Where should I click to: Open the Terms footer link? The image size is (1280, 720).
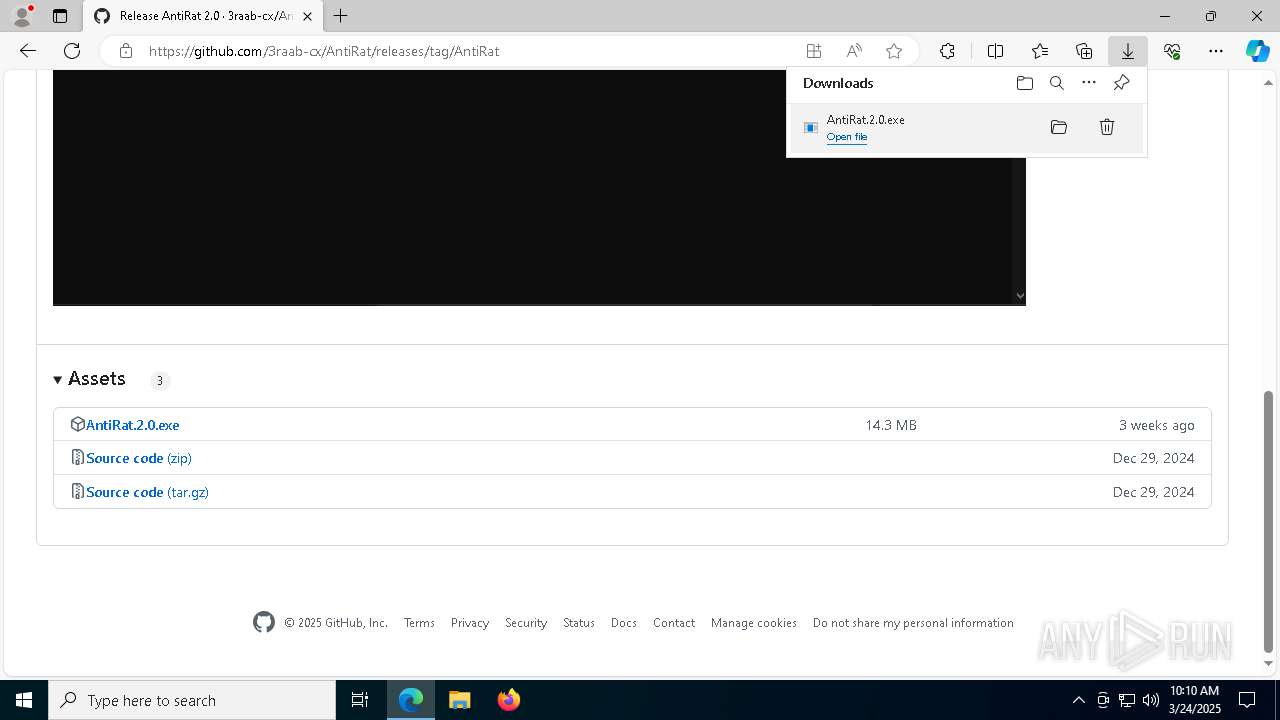tap(419, 622)
